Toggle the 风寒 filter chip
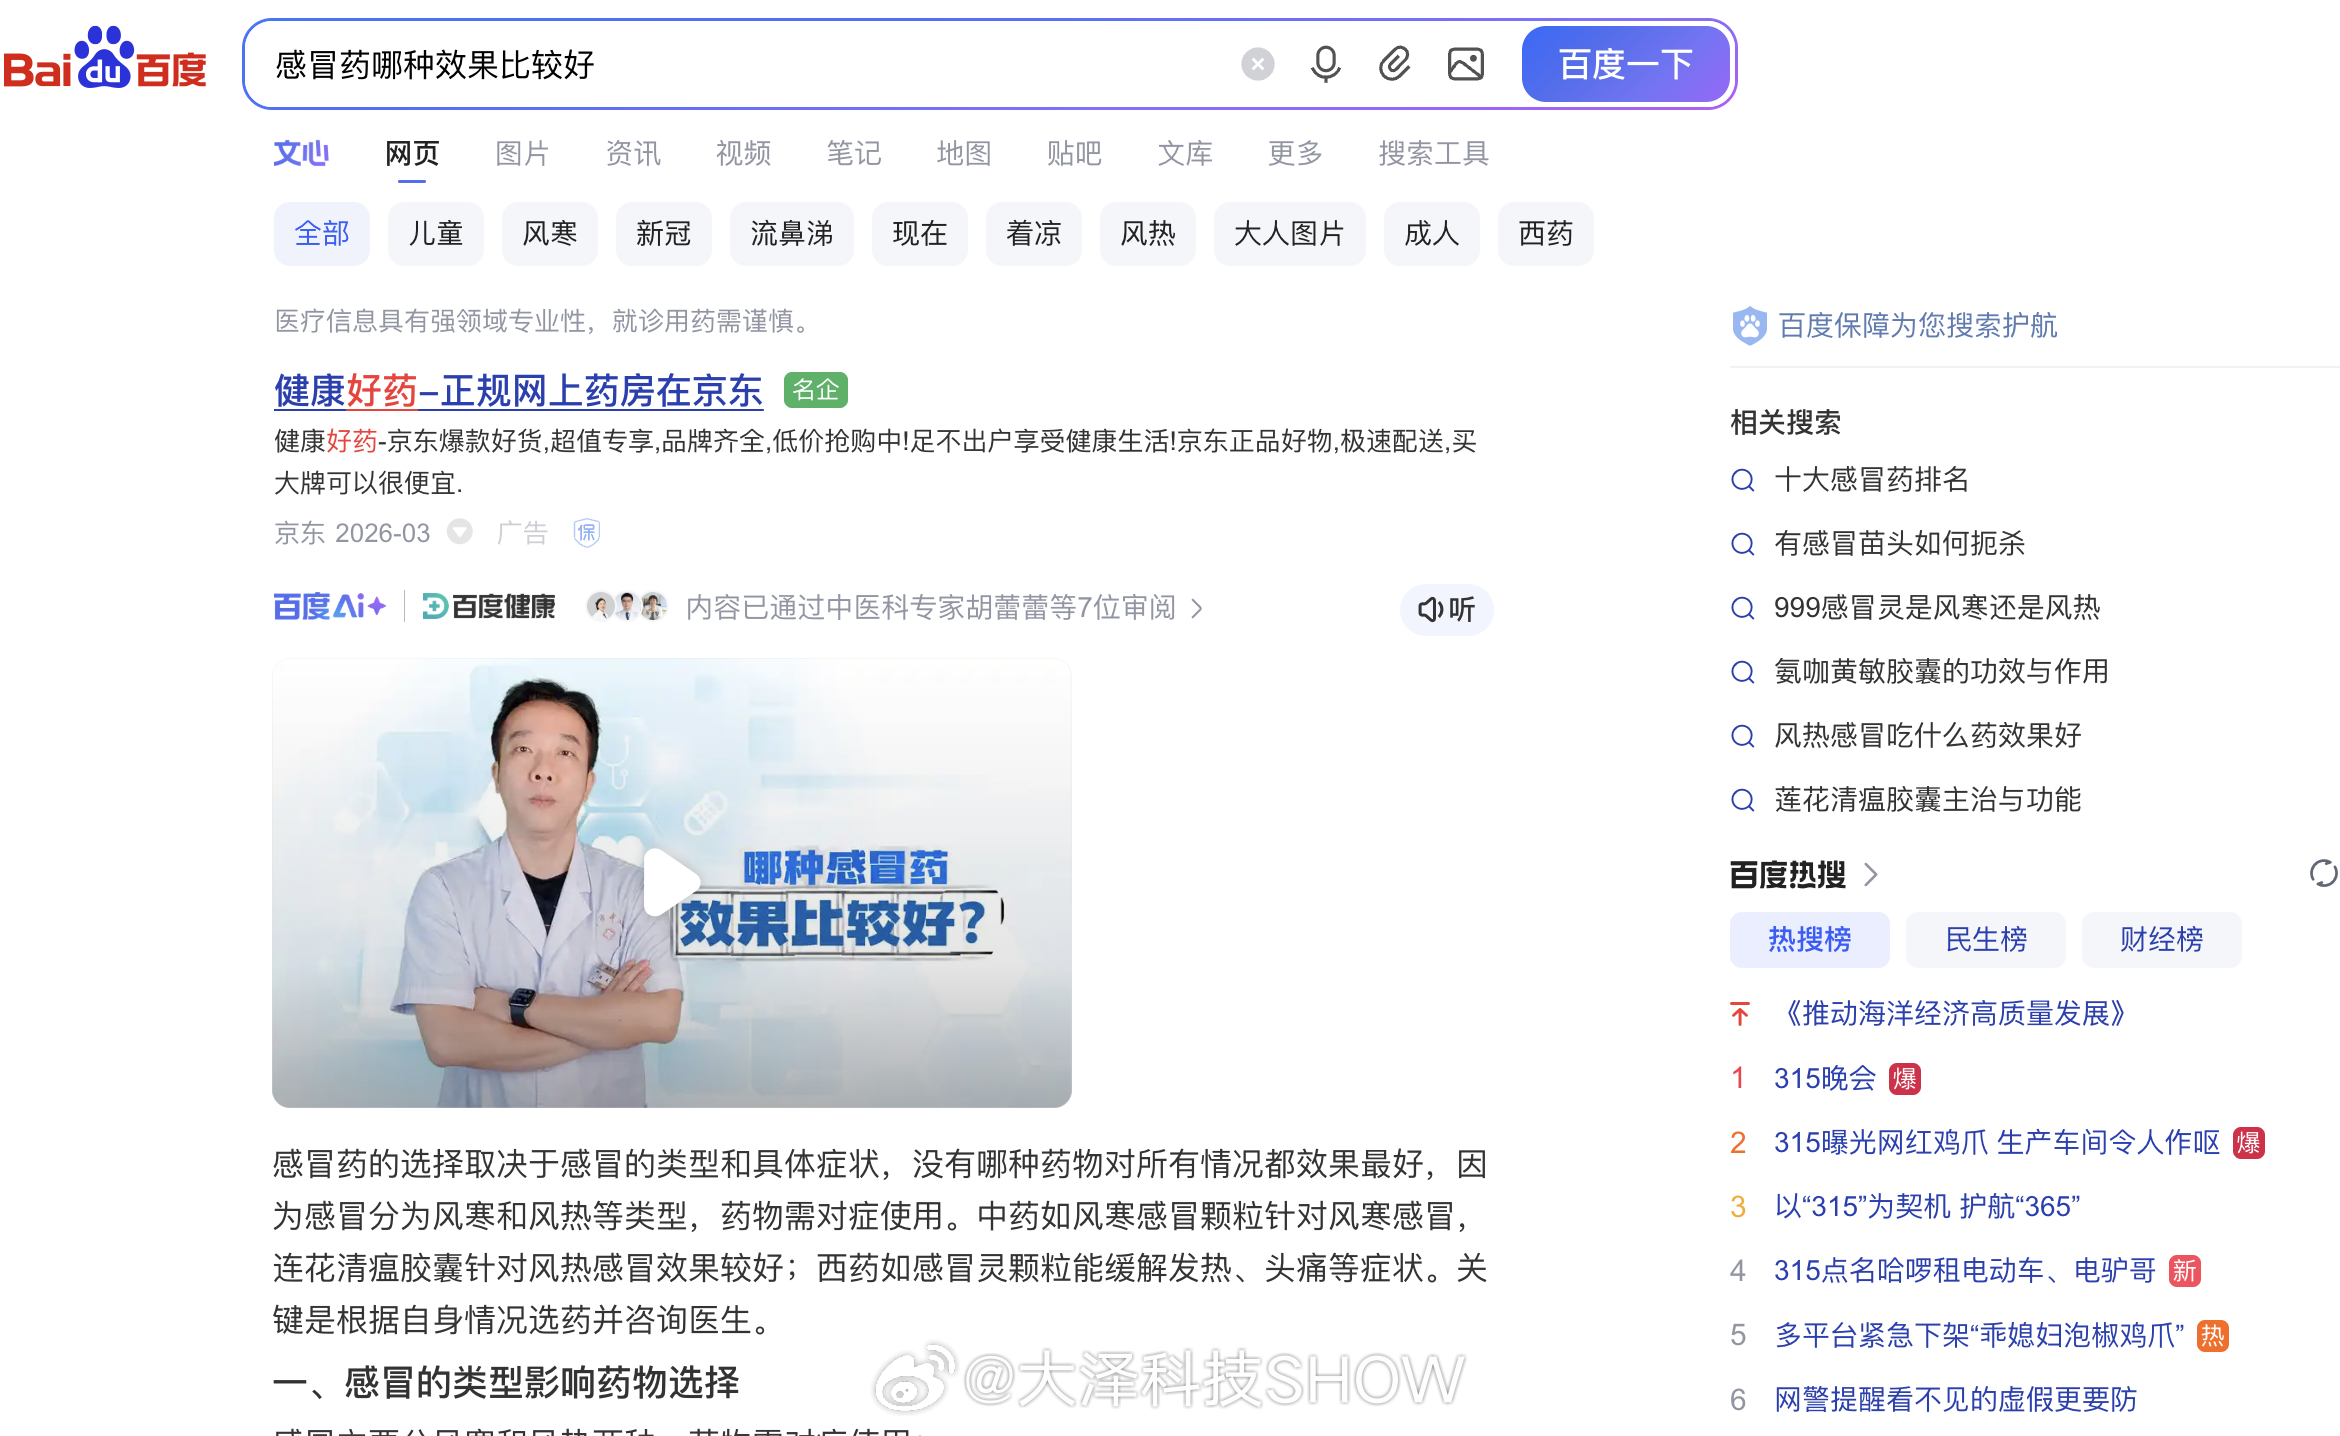2340x1436 pixels. (549, 233)
